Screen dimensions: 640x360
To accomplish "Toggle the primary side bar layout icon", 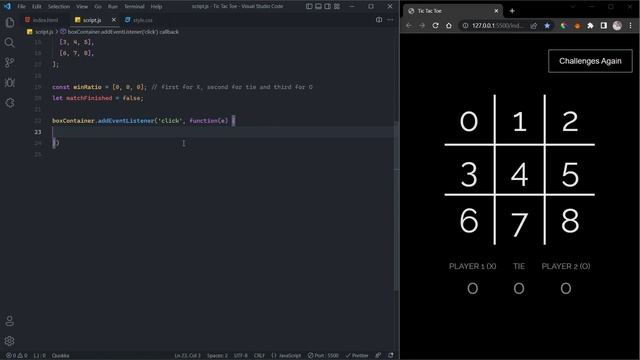I will pyautogui.click(x=309, y=6).
